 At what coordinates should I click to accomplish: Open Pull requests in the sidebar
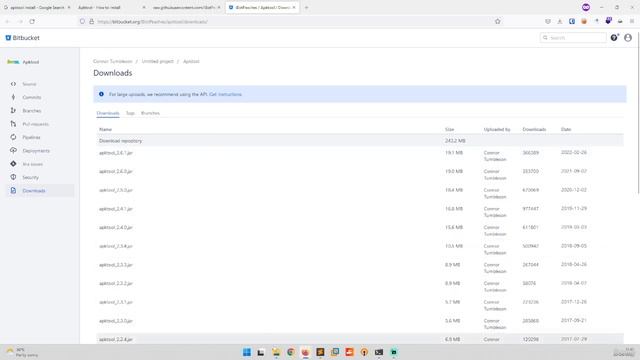[40, 124]
